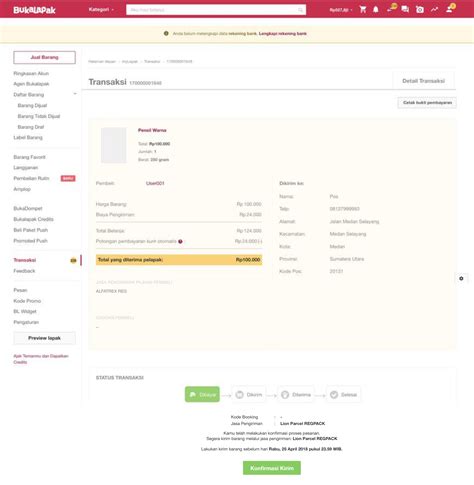Open BukaDompet in sidebar

coord(28,208)
